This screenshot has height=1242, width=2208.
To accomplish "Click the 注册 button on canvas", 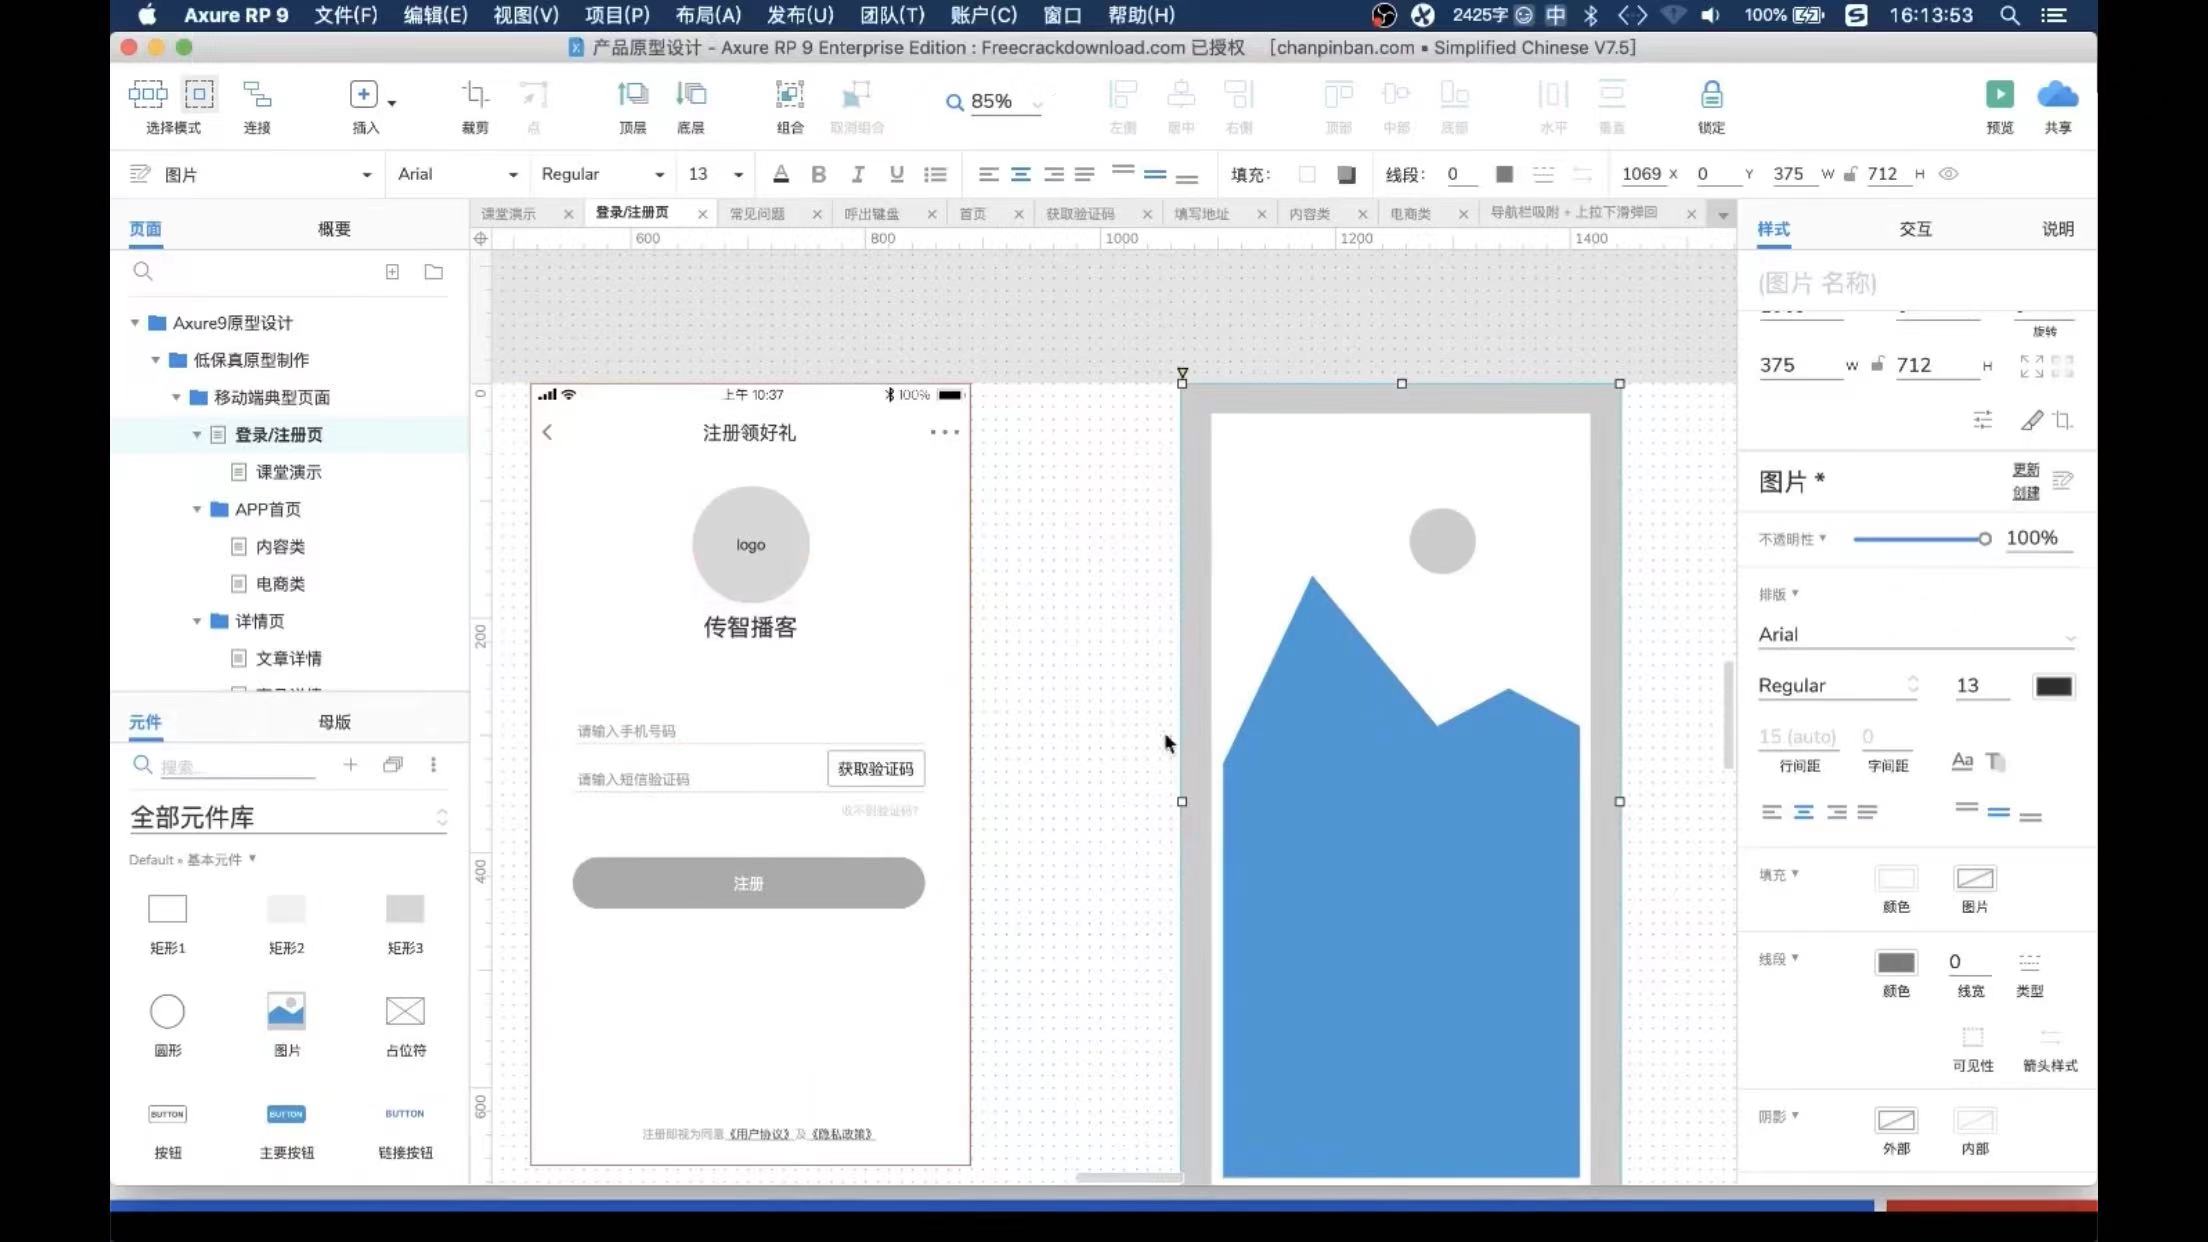I will click(748, 883).
